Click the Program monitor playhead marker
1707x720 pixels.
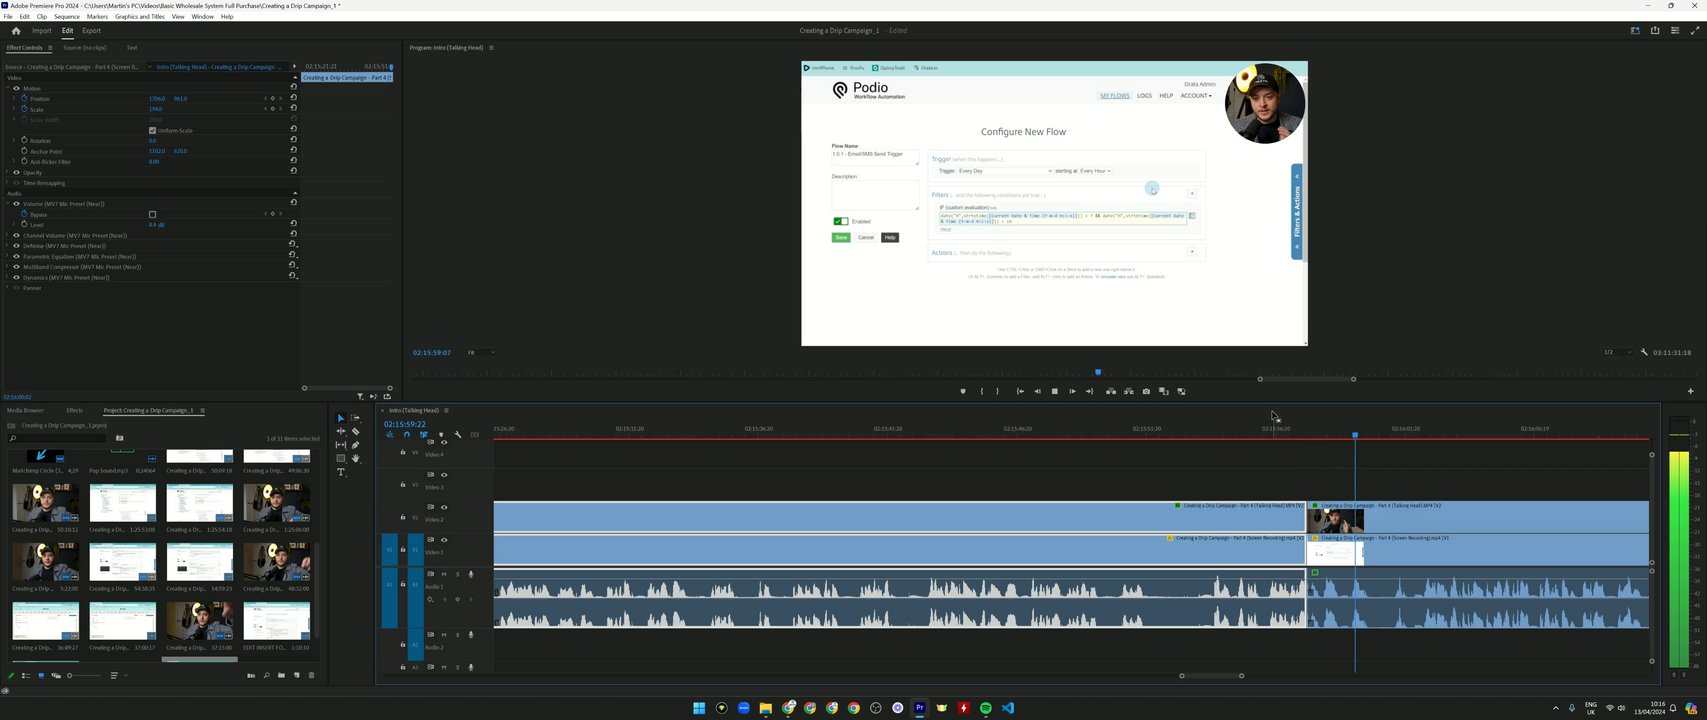(x=1098, y=372)
